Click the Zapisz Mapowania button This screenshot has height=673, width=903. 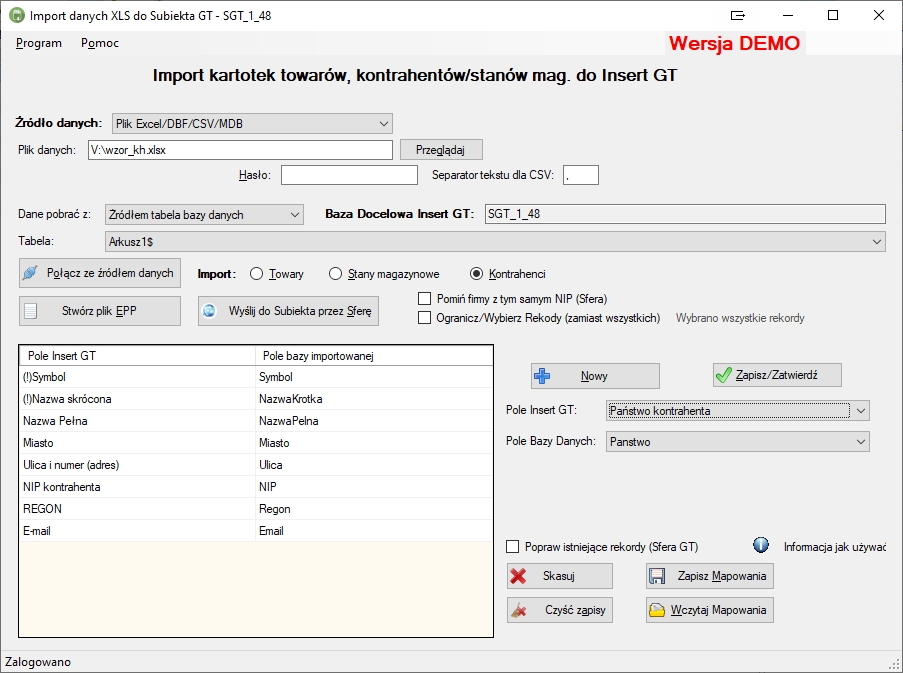tap(710, 576)
